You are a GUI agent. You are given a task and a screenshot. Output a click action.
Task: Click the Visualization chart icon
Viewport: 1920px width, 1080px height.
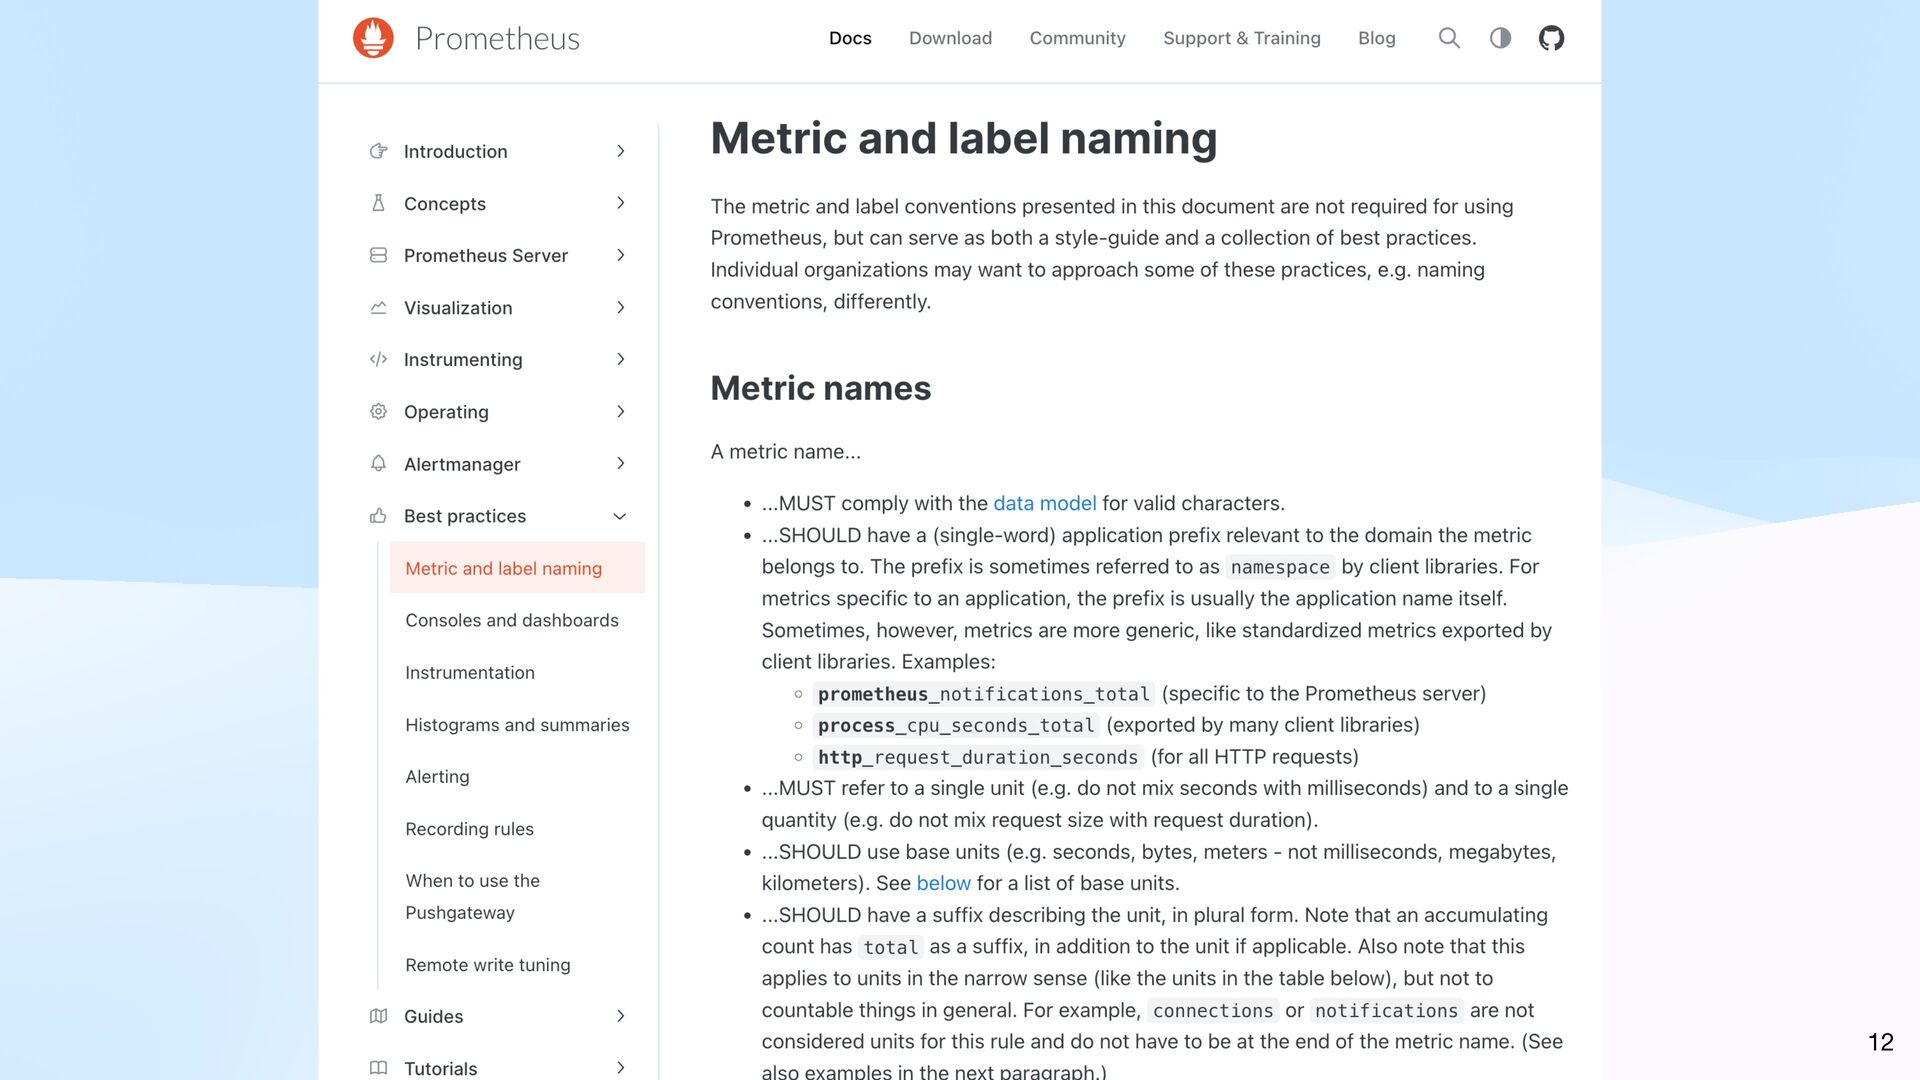(x=378, y=308)
